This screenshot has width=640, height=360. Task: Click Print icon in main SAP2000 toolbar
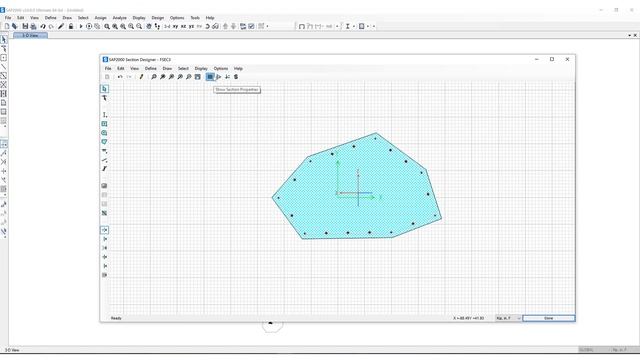33,26
